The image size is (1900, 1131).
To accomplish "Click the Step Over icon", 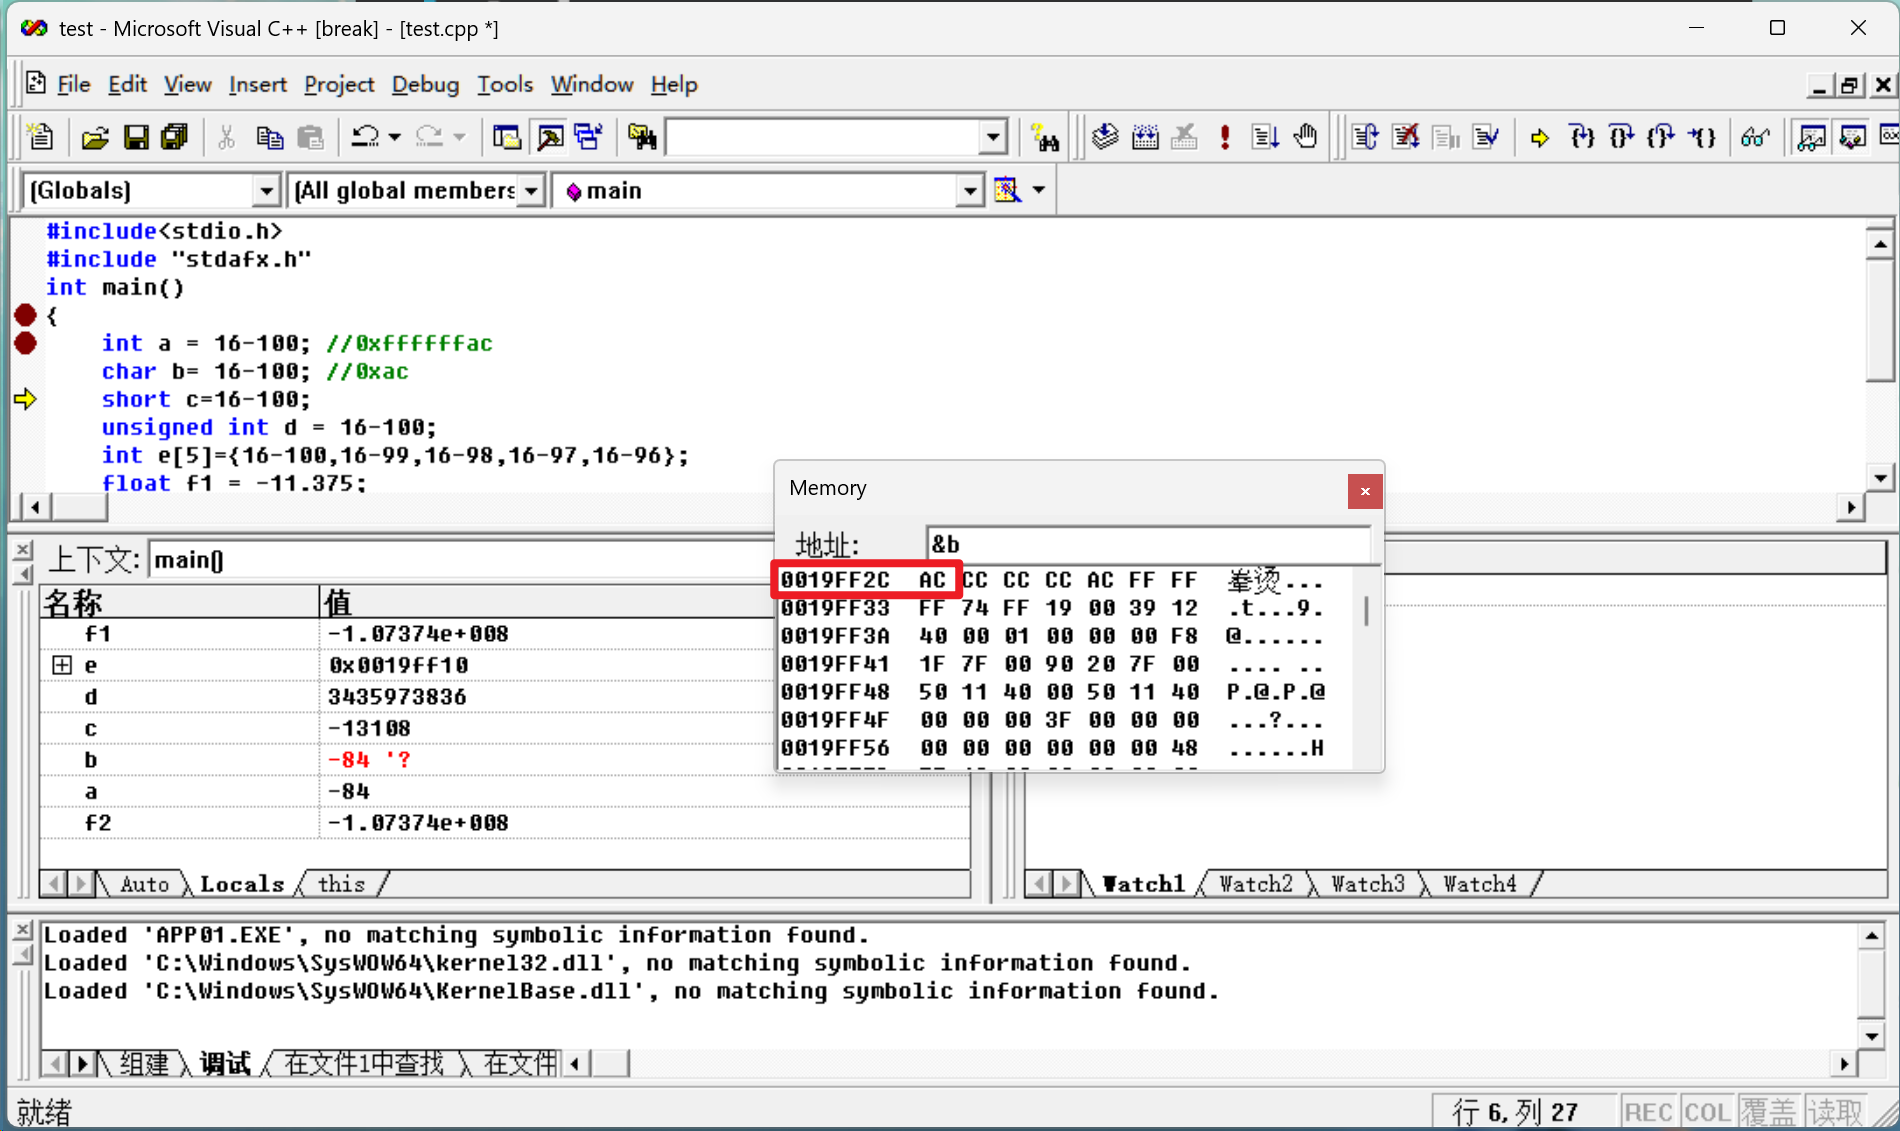I will pyautogui.click(x=1621, y=137).
